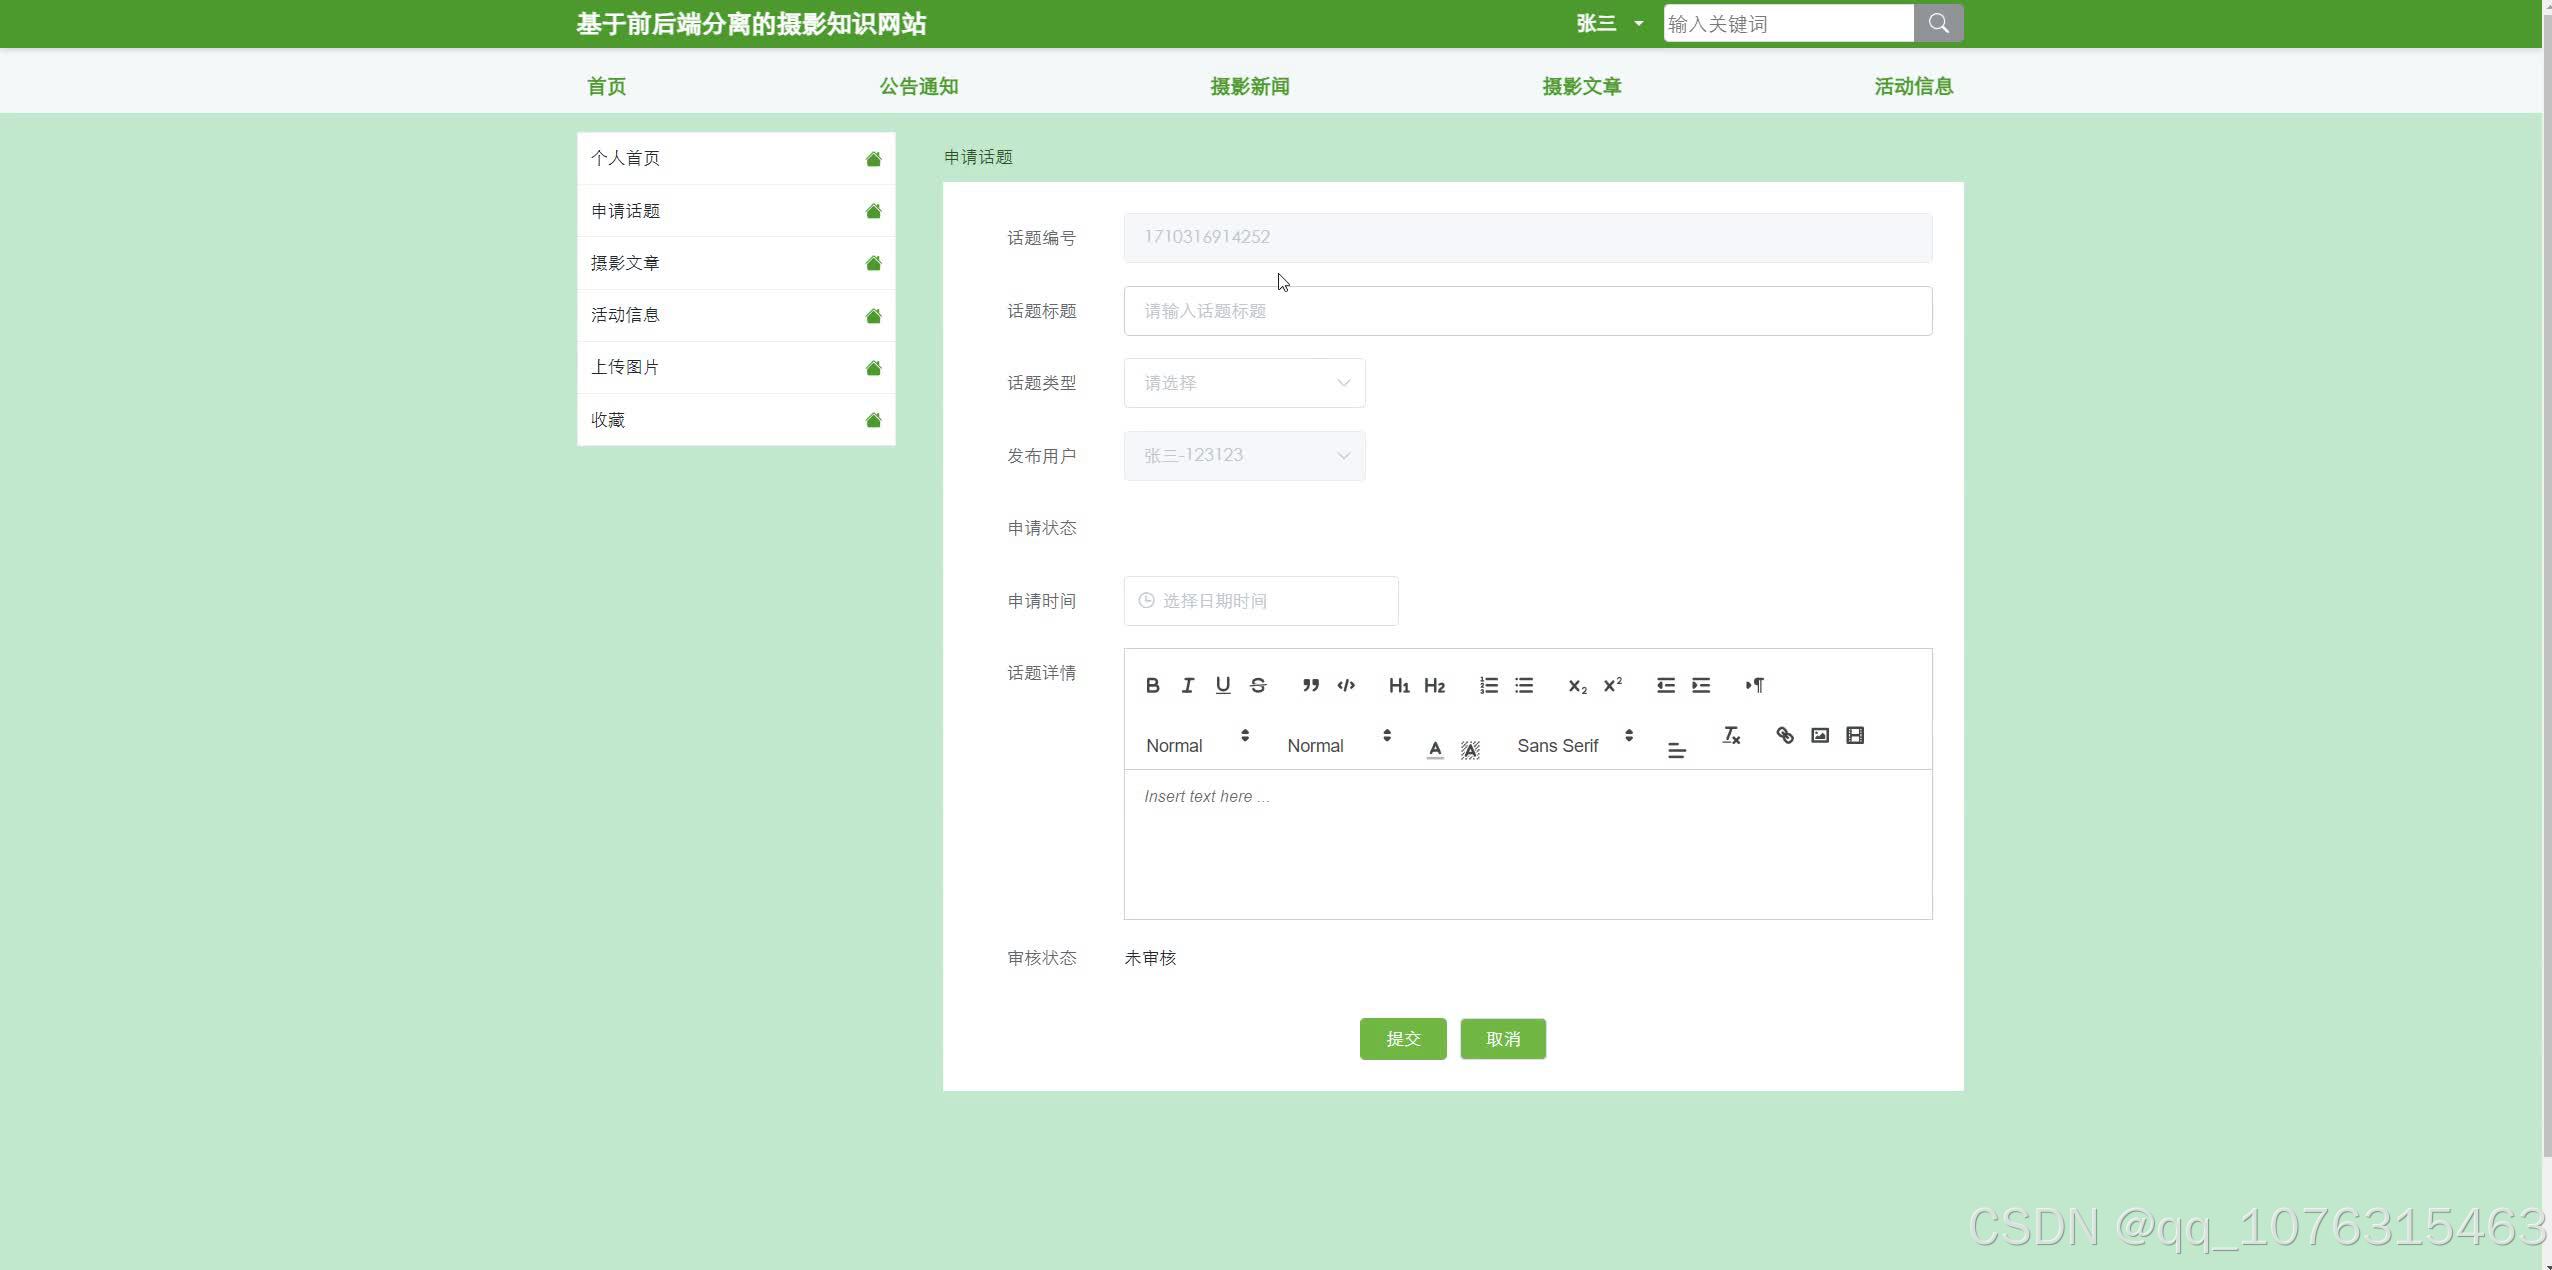Click the insert video icon

[x=1854, y=736]
